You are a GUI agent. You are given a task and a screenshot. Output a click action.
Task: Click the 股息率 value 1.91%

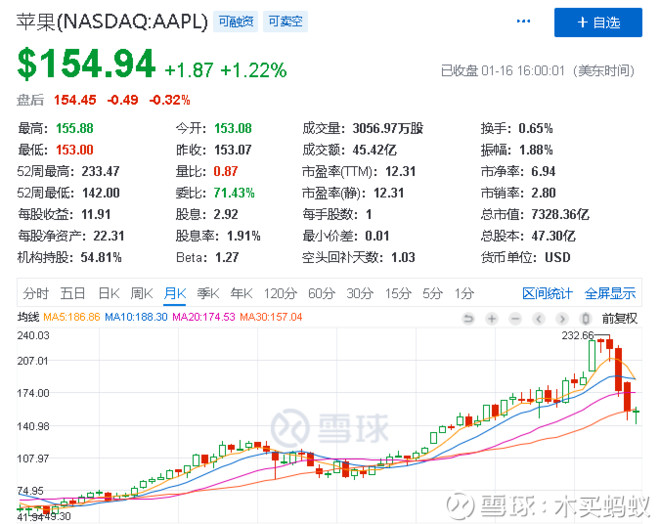point(244,236)
